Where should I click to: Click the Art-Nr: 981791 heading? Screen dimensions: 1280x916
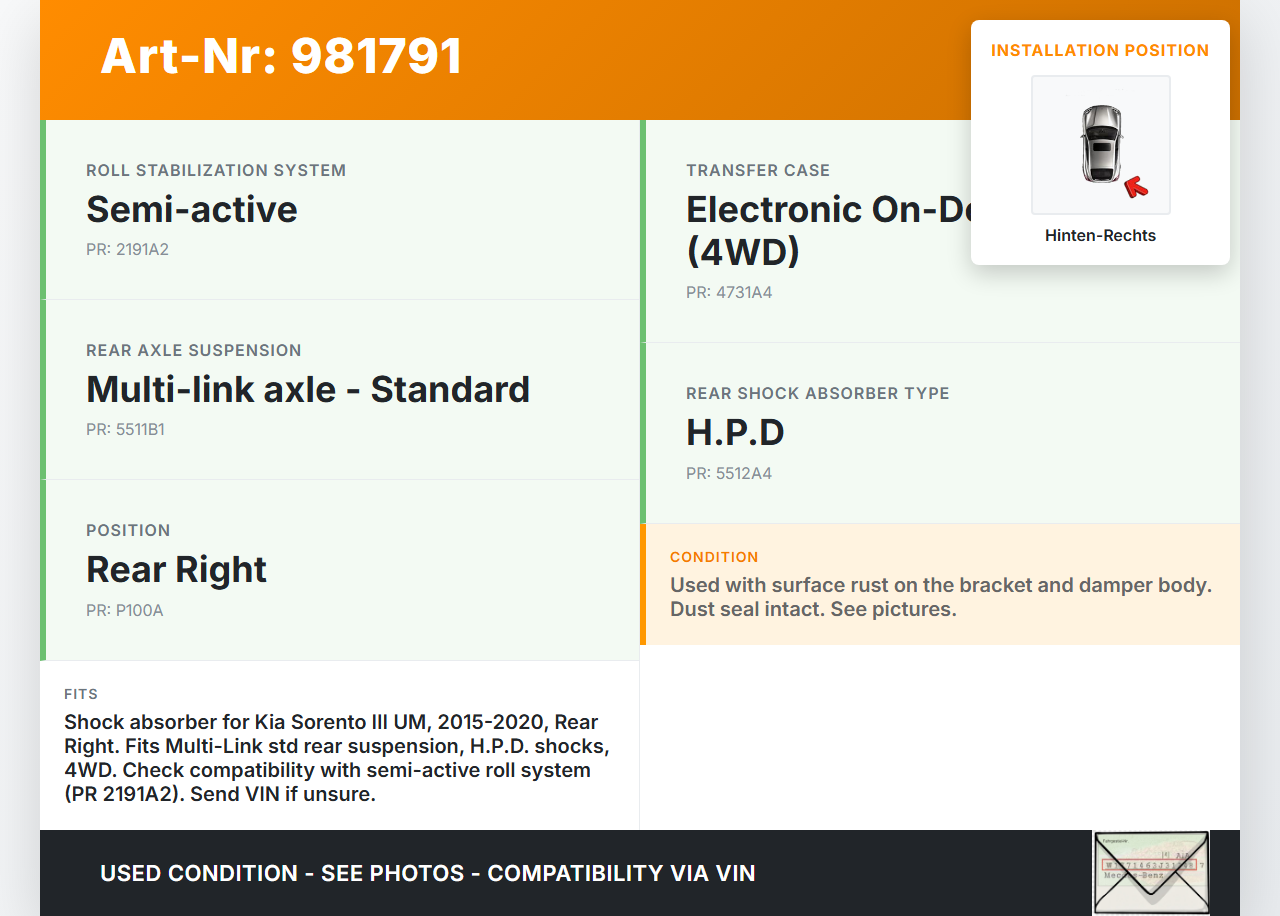[281, 57]
